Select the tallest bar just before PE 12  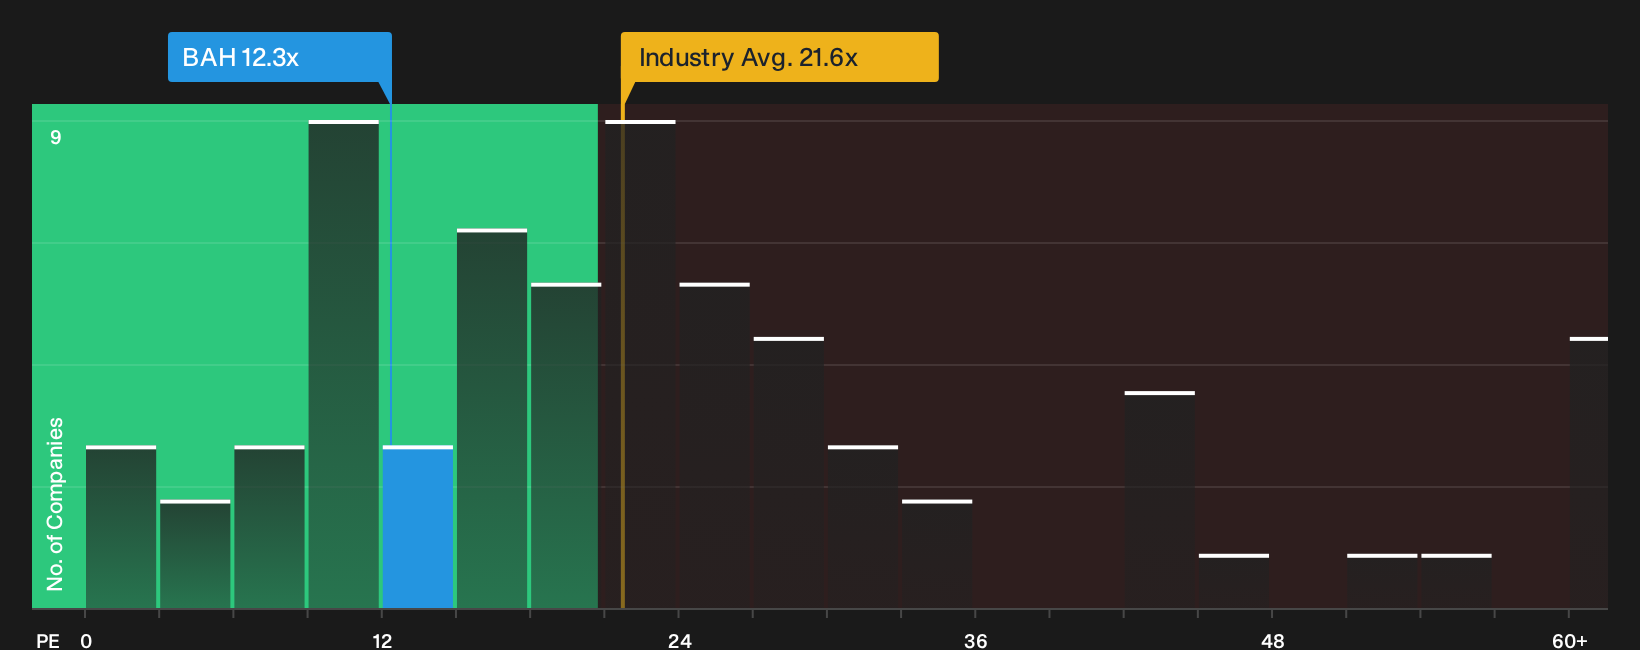[344, 365]
